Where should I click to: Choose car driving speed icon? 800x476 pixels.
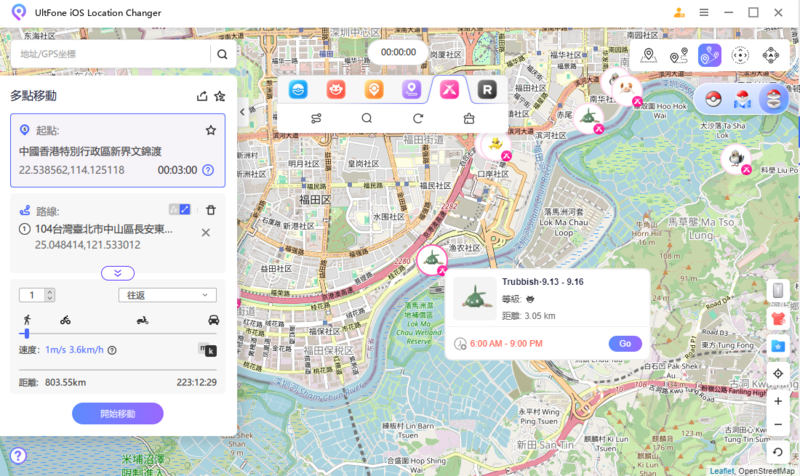[x=214, y=320]
